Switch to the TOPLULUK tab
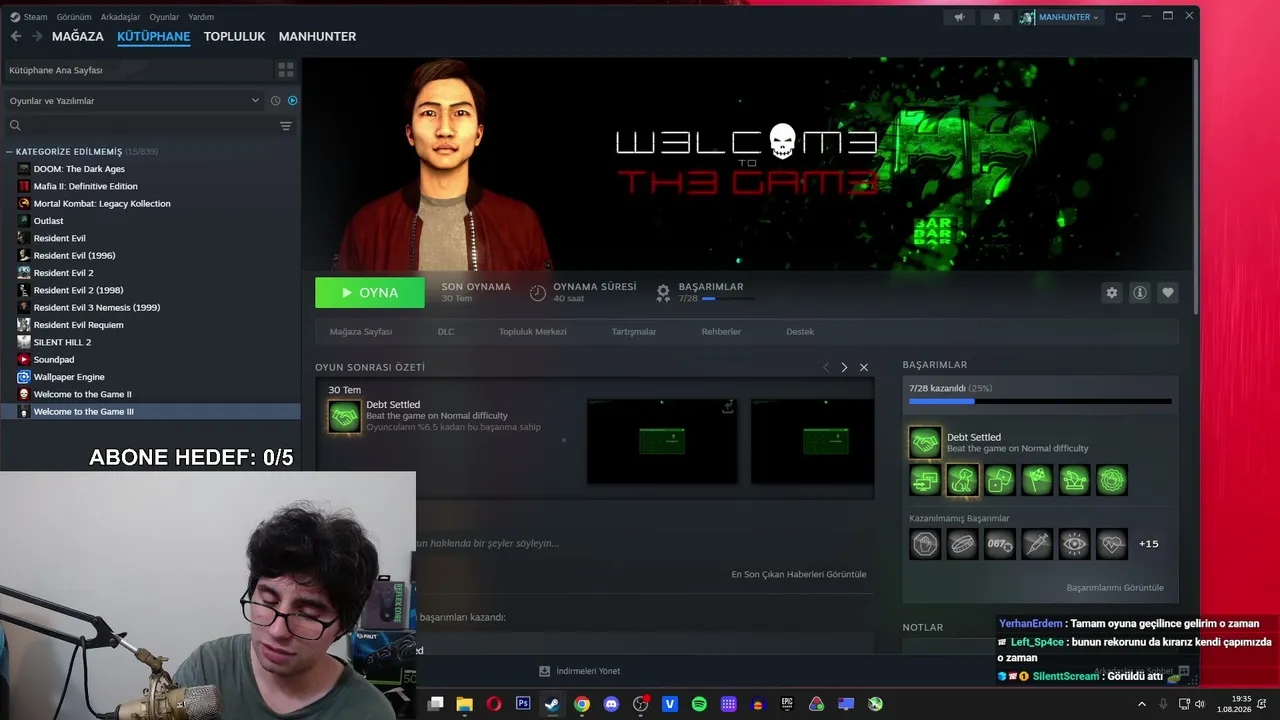 click(x=234, y=36)
